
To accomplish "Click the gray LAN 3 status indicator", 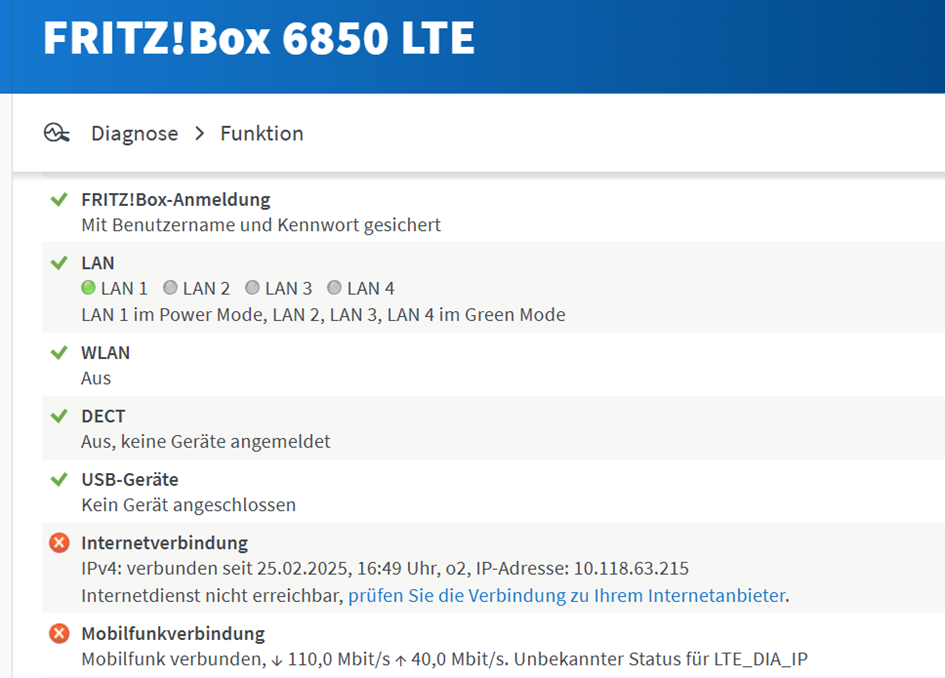I will [x=252, y=288].
